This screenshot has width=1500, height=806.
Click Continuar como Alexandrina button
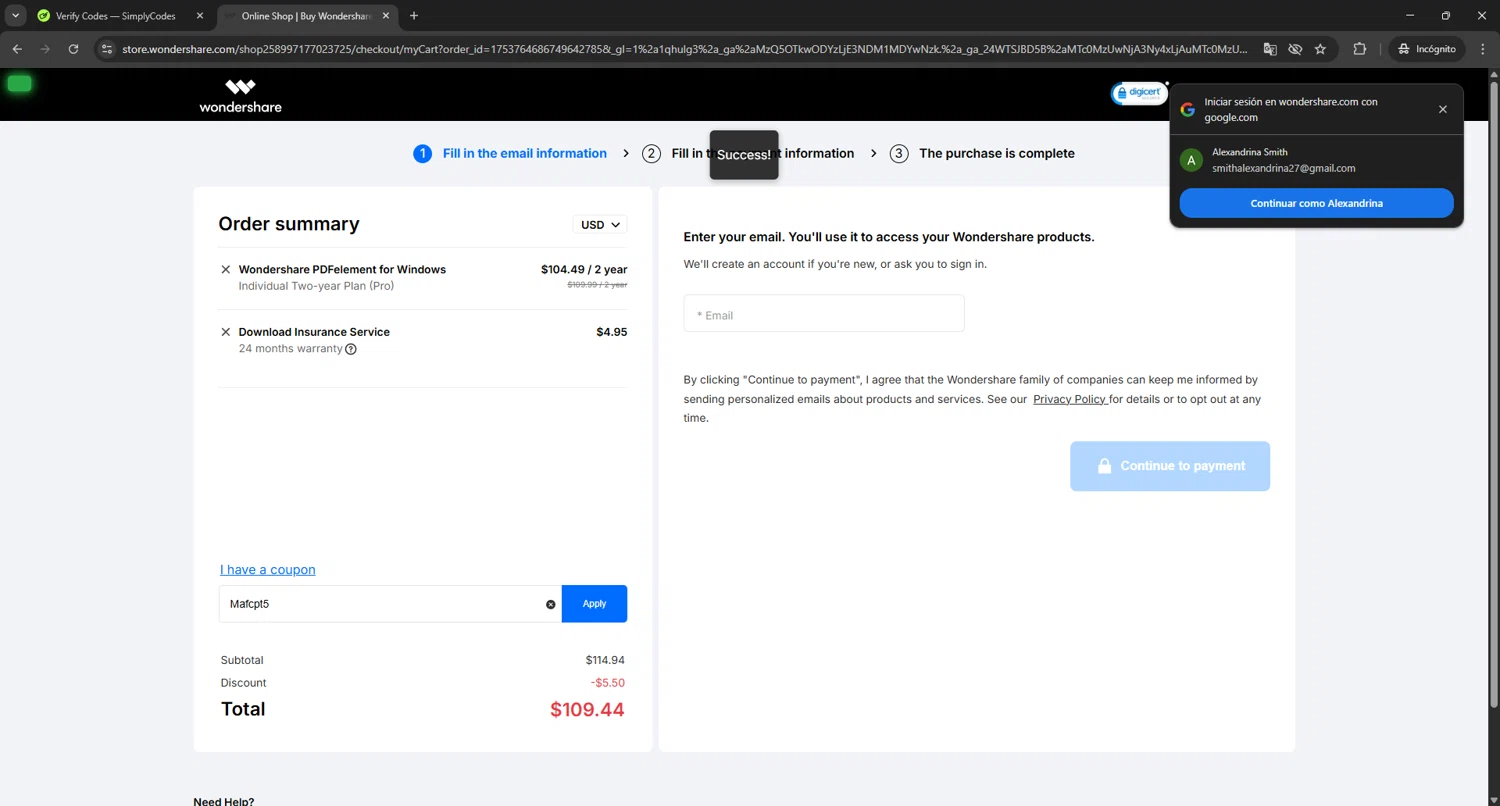point(1316,203)
